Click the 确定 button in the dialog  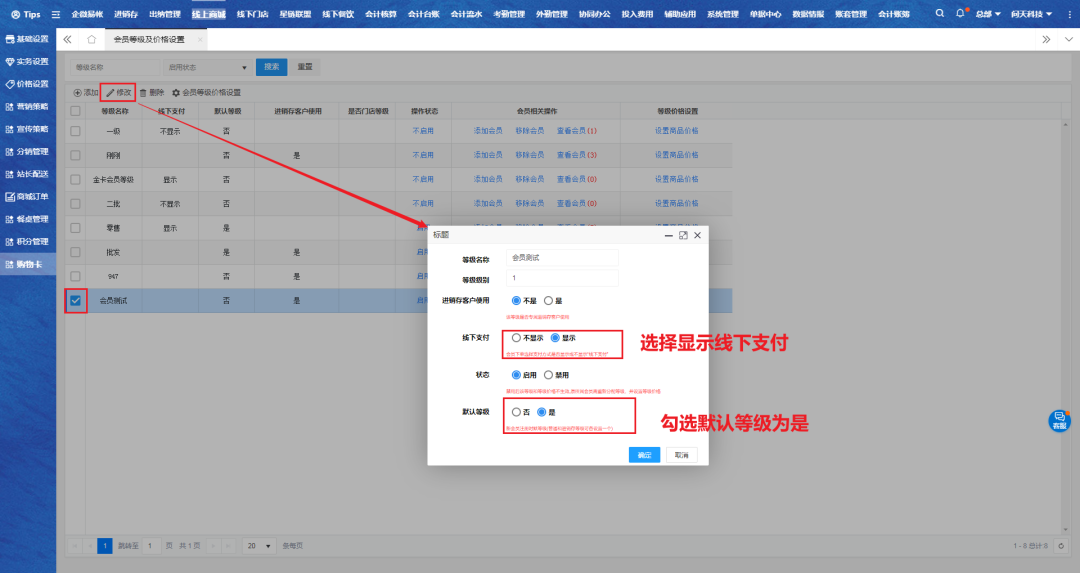(x=644, y=455)
